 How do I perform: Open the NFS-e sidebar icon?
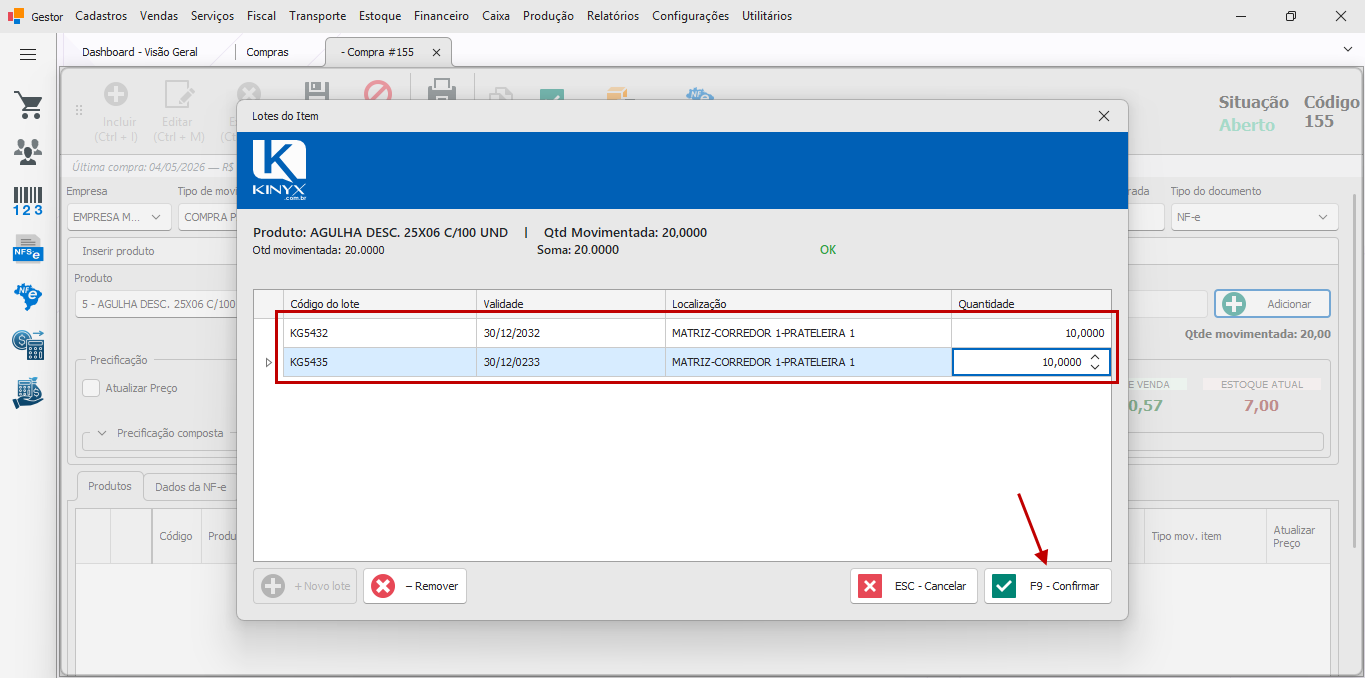click(28, 248)
